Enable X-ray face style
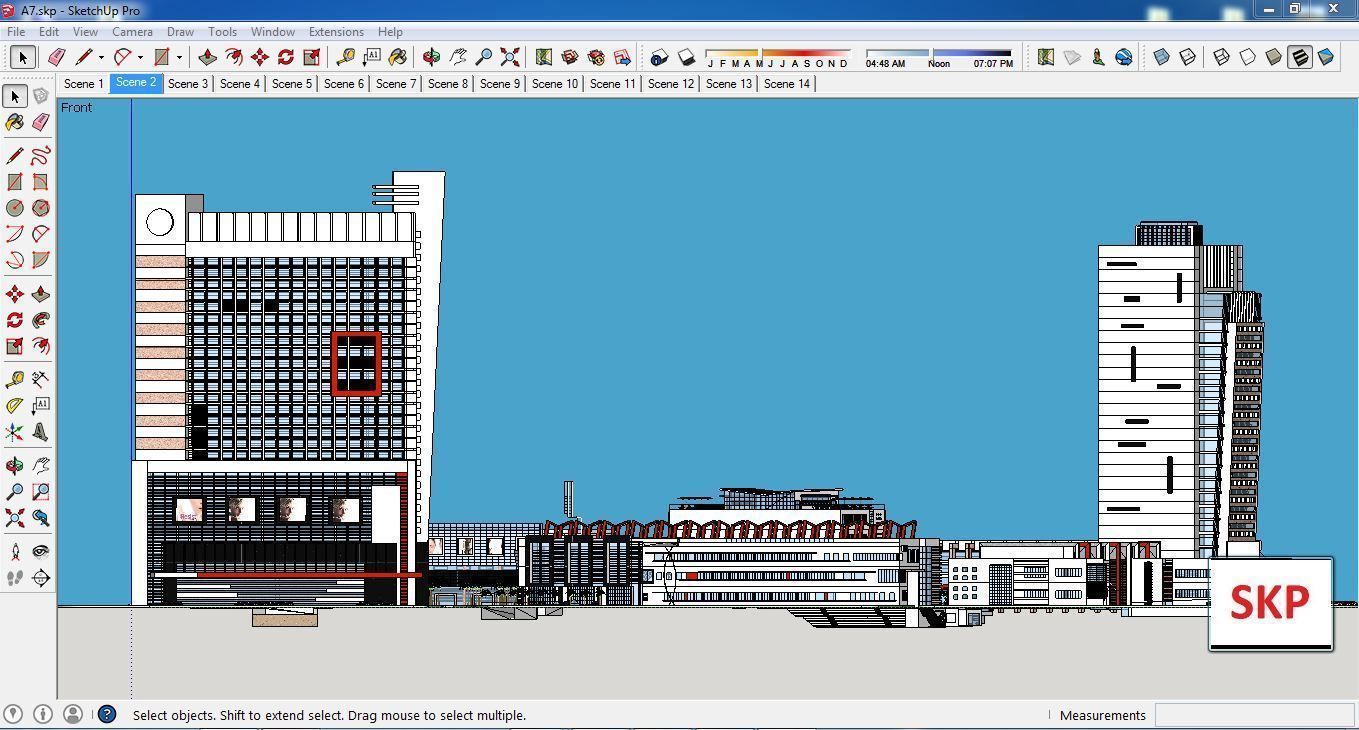The height and width of the screenshot is (730, 1359). (1162, 57)
